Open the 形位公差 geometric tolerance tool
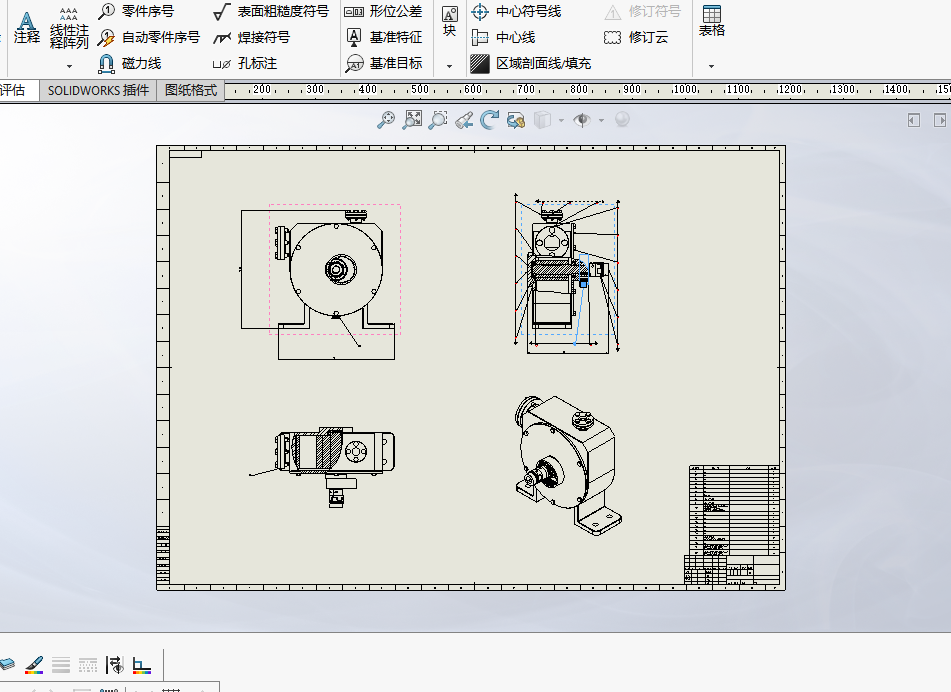 click(x=383, y=11)
